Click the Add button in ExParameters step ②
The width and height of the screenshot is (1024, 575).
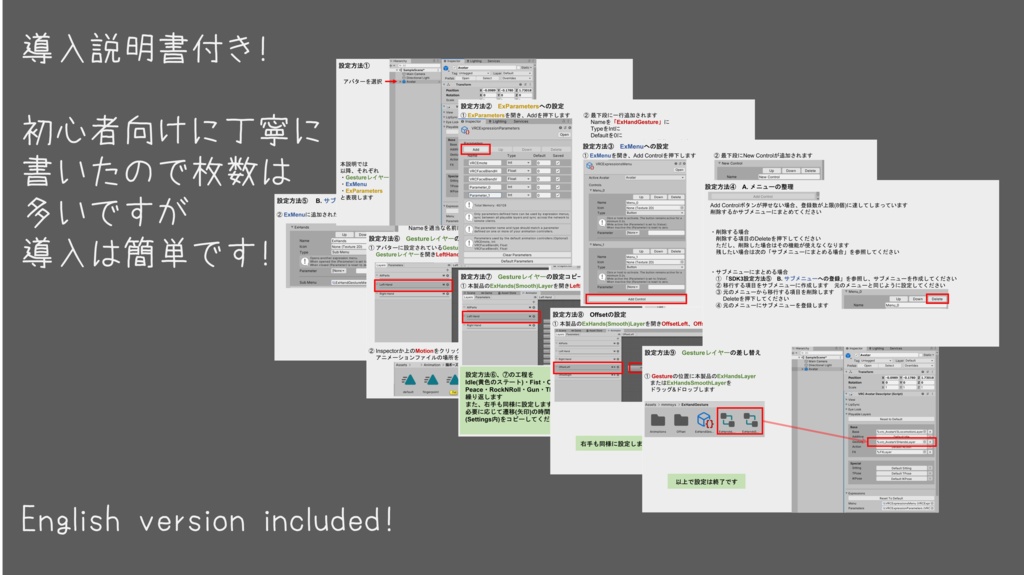(475, 149)
